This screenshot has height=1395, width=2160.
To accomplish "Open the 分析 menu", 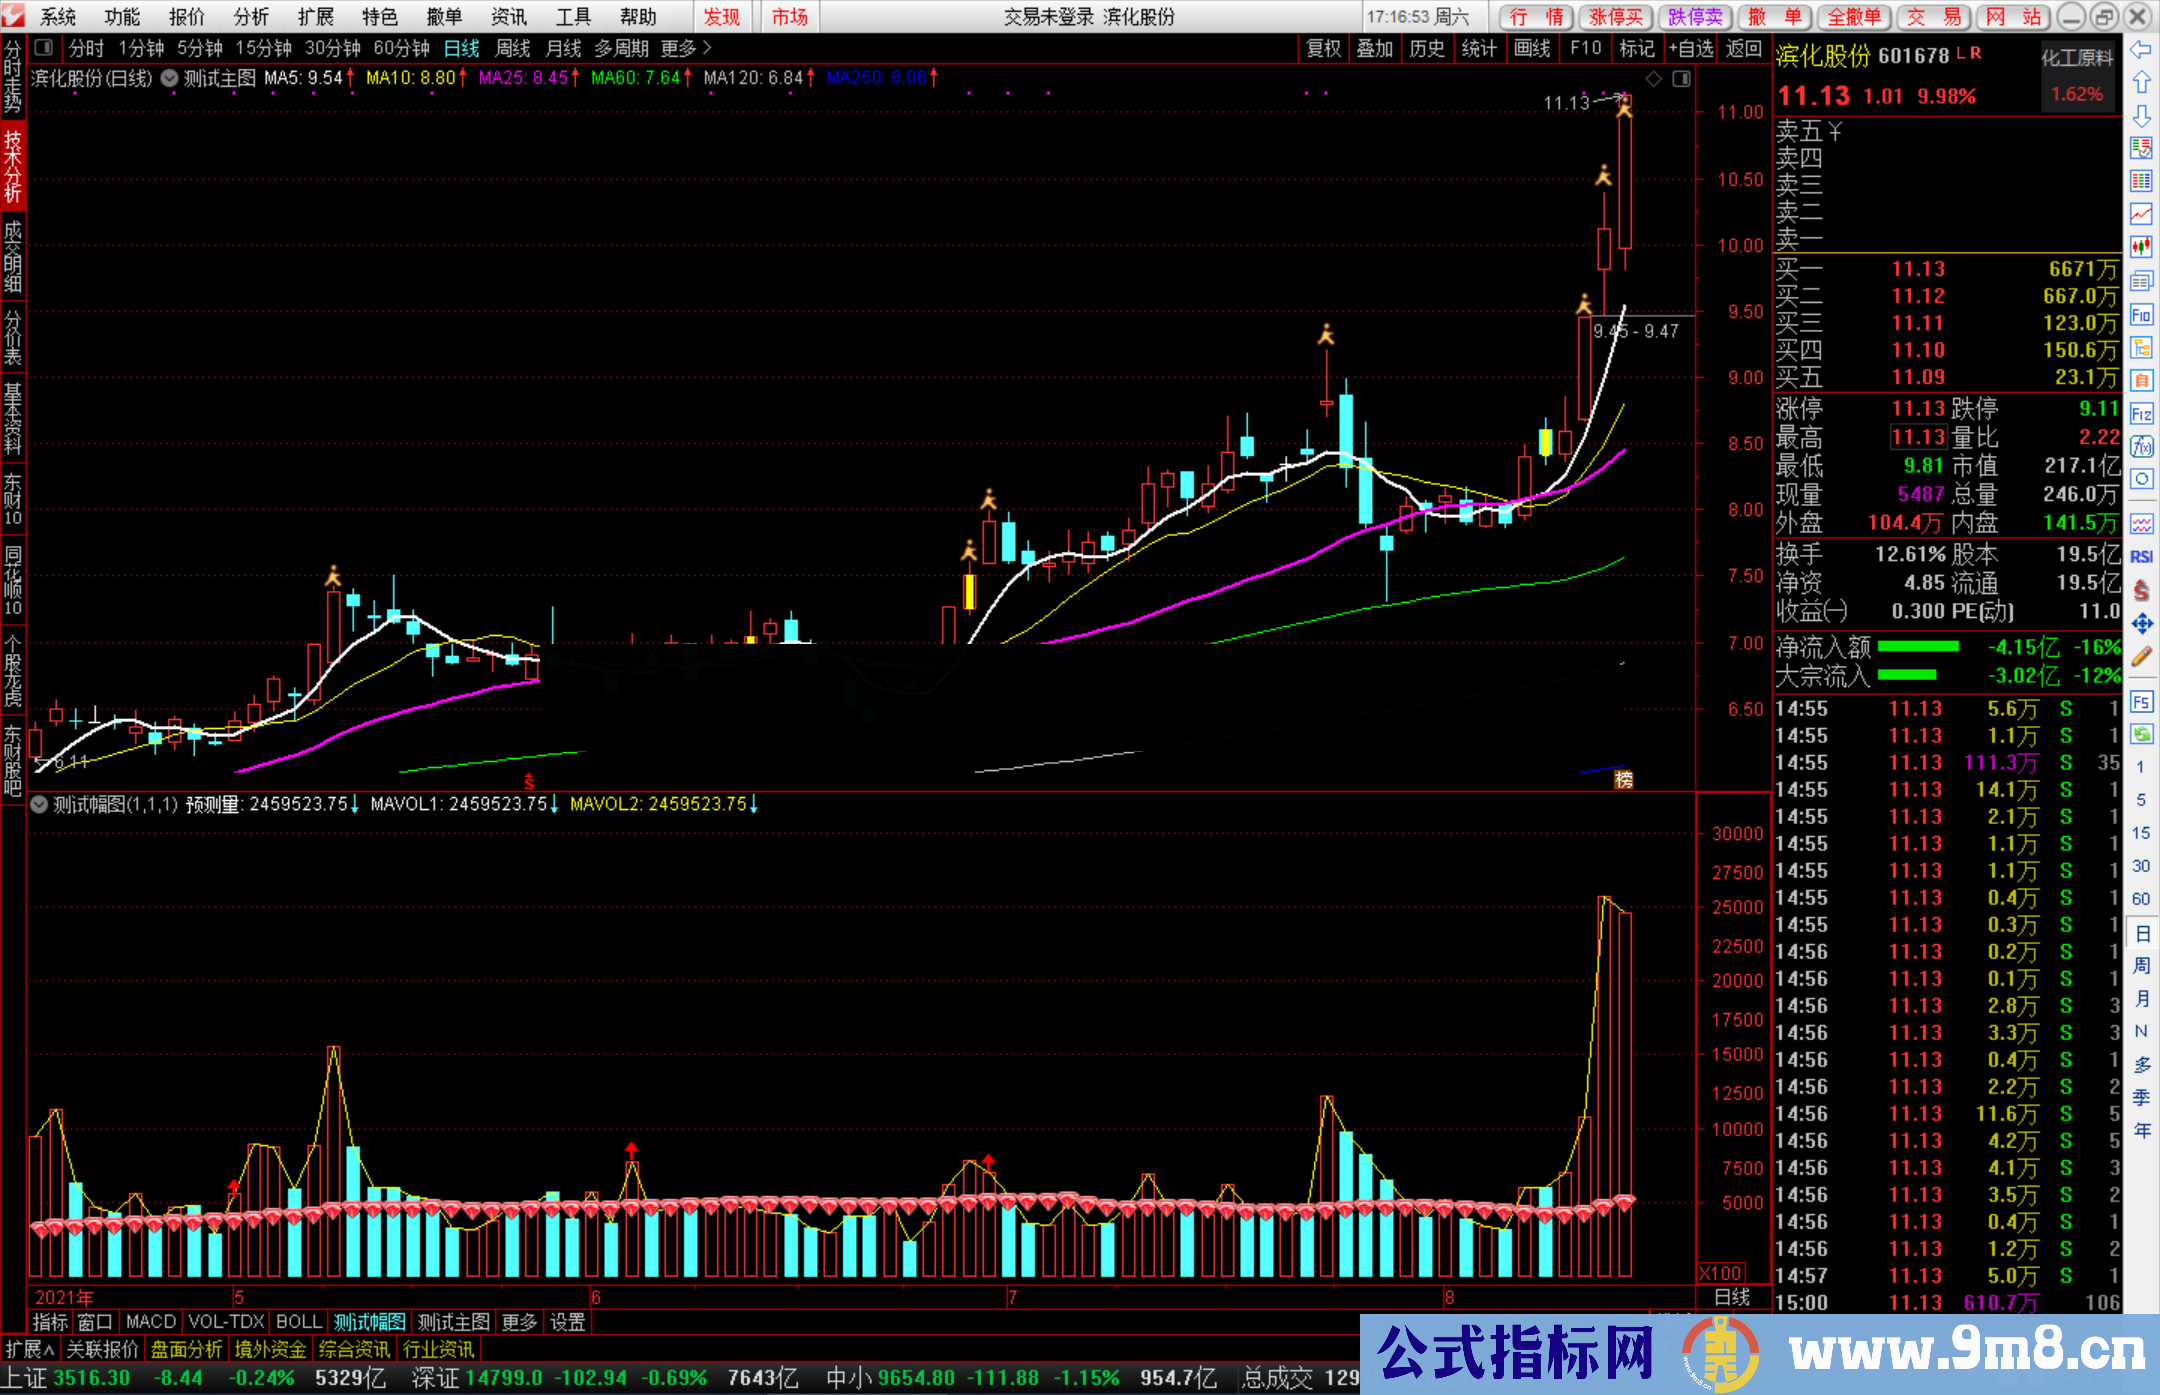I will coord(251,17).
